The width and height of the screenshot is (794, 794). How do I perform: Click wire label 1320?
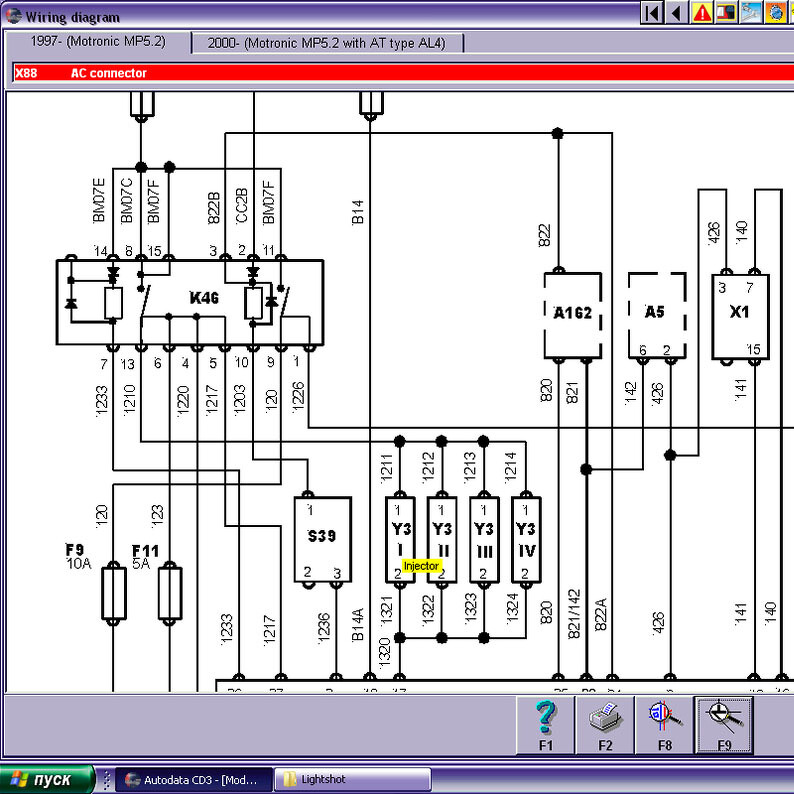tap(385, 653)
